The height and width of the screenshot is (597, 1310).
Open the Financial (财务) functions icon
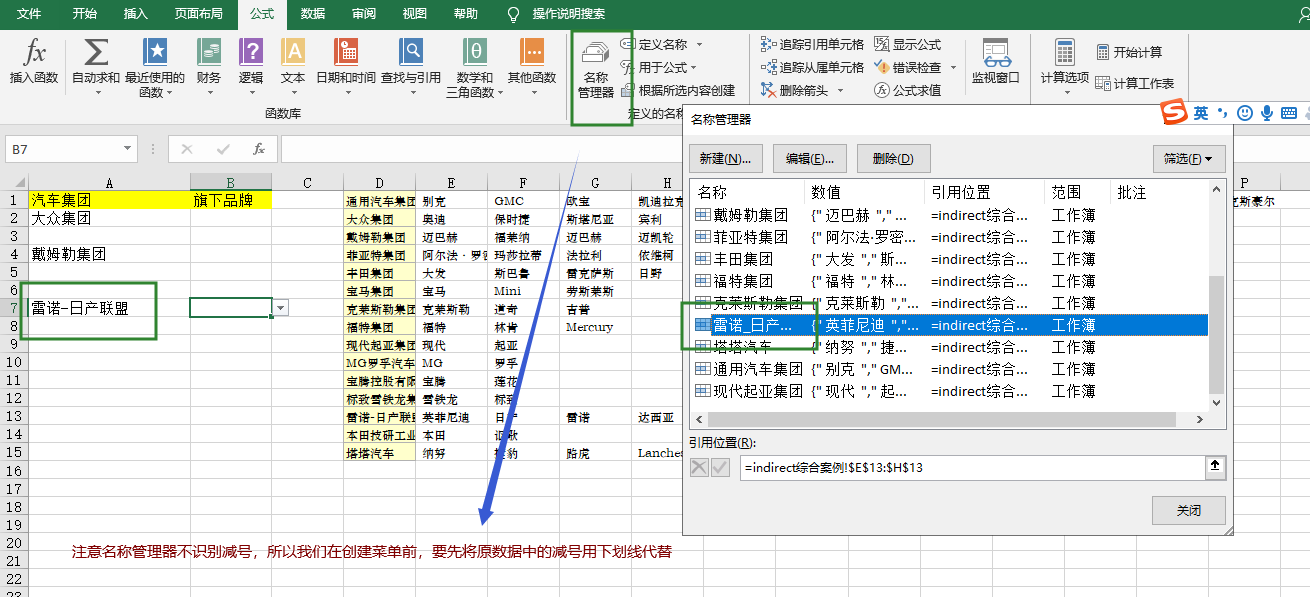(x=209, y=53)
